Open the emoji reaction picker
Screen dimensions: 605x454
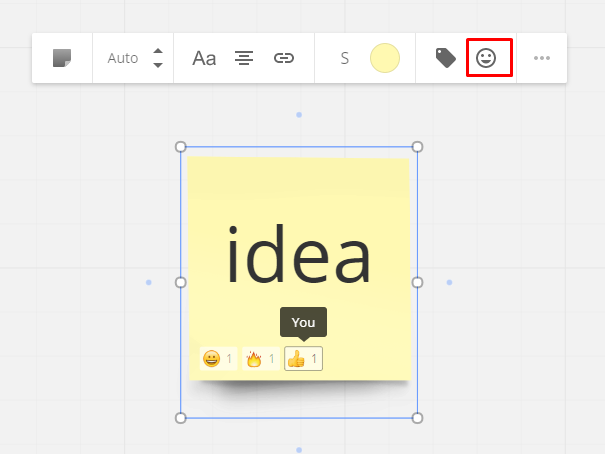tap(489, 58)
